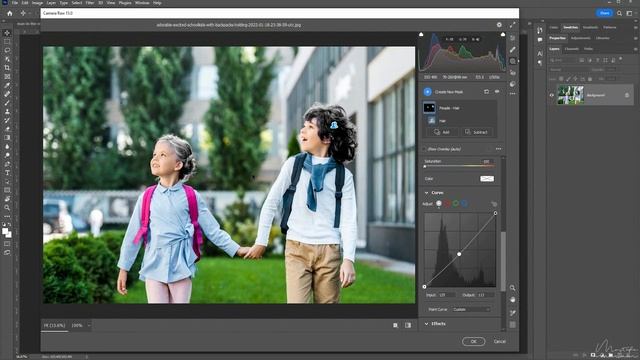Click the Camera Raw zoom magnifier icon

tap(512, 288)
